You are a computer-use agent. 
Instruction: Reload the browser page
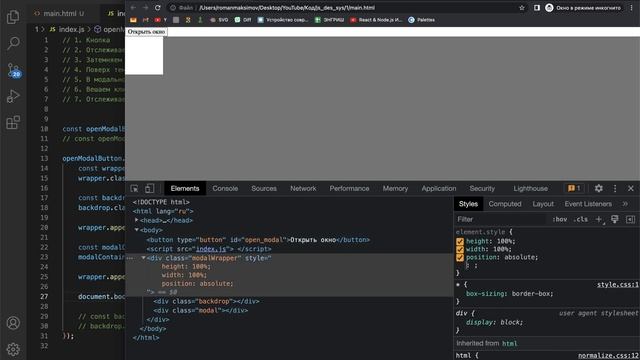[x=158, y=7]
